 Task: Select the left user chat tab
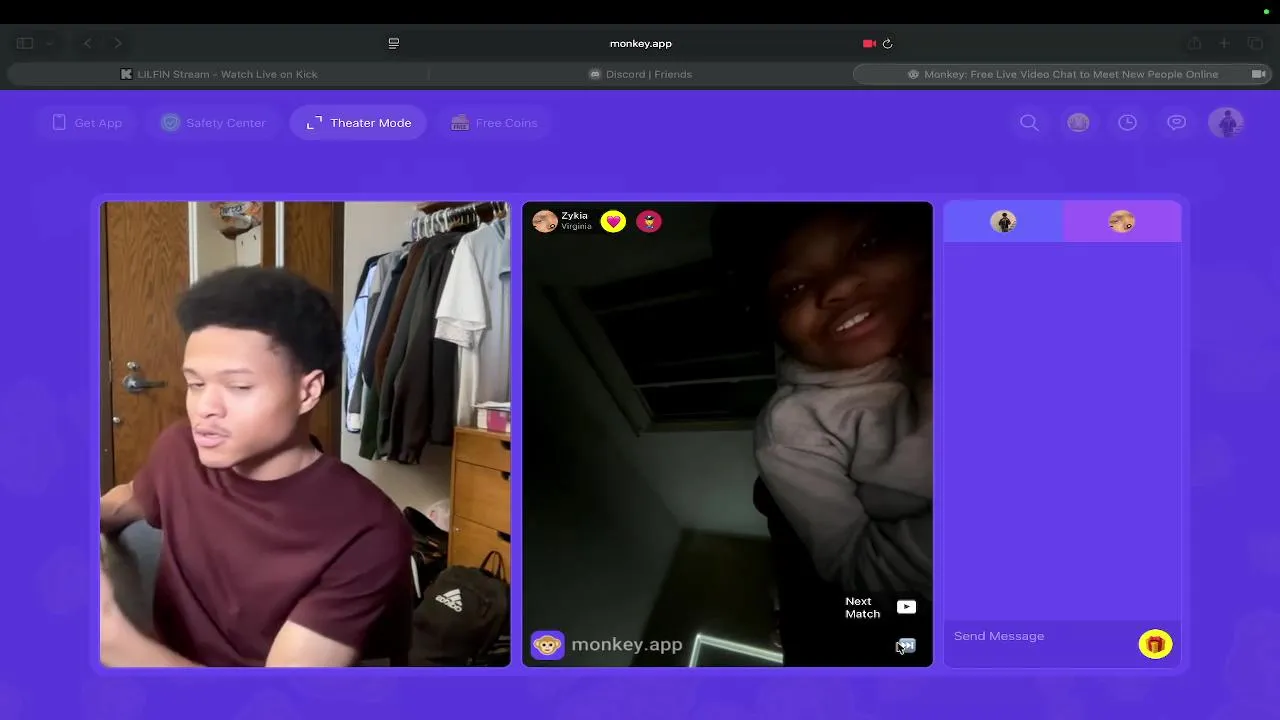1003,222
